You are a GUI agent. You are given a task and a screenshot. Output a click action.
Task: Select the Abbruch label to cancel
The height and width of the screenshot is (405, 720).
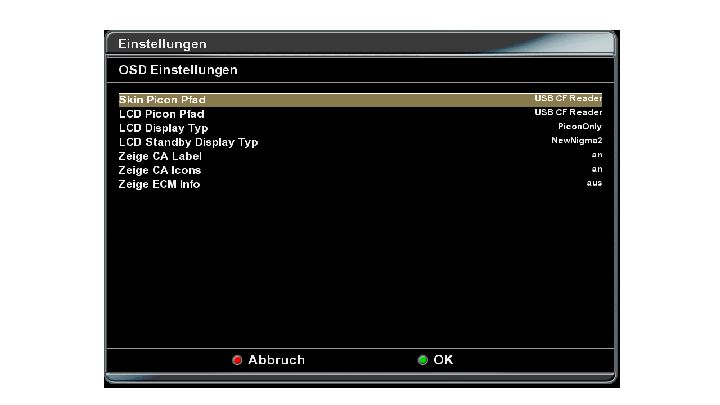(x=276, y=360)
